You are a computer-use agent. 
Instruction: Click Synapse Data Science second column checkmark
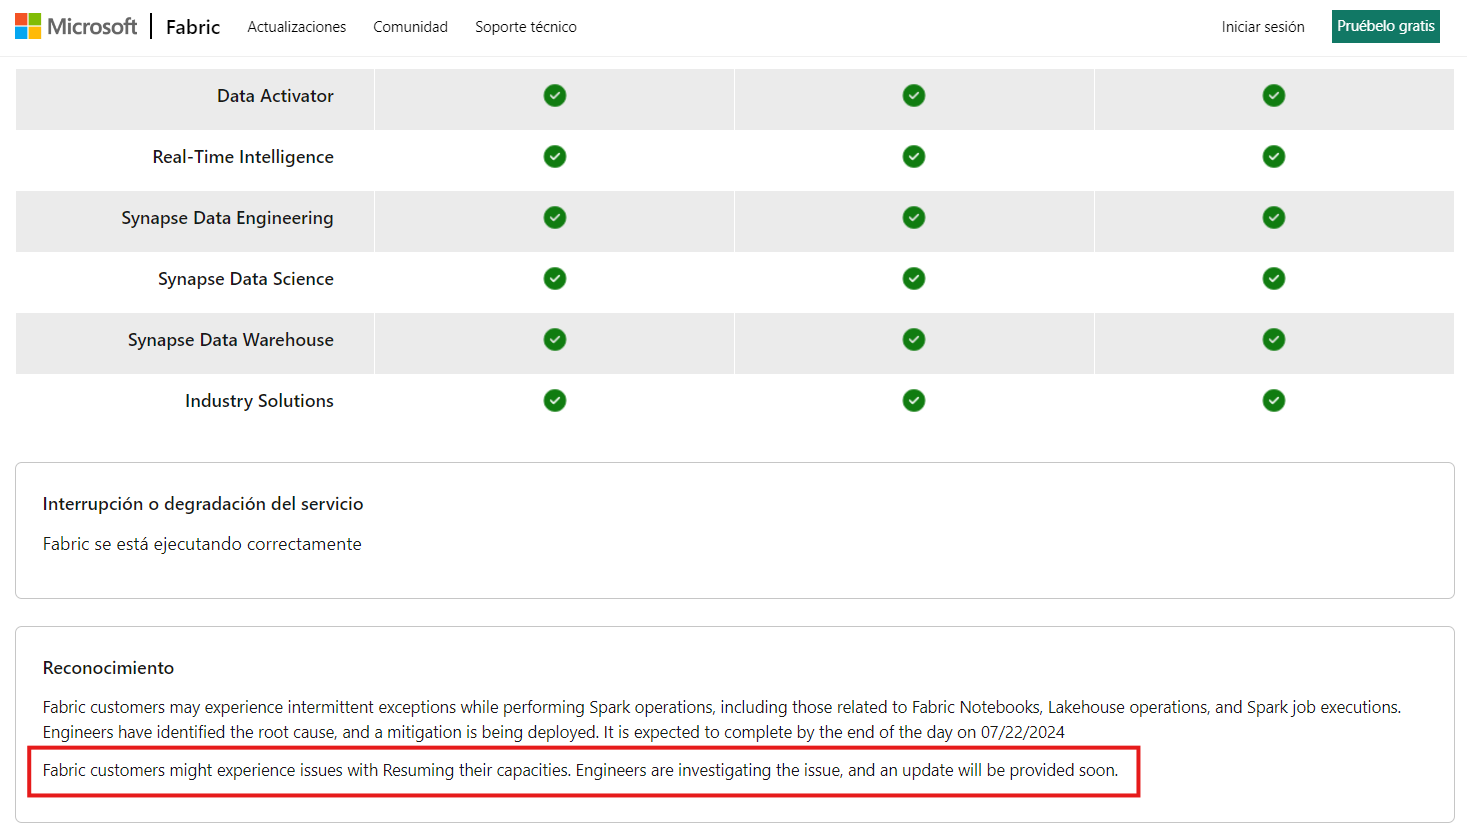[x=914, y=278]
